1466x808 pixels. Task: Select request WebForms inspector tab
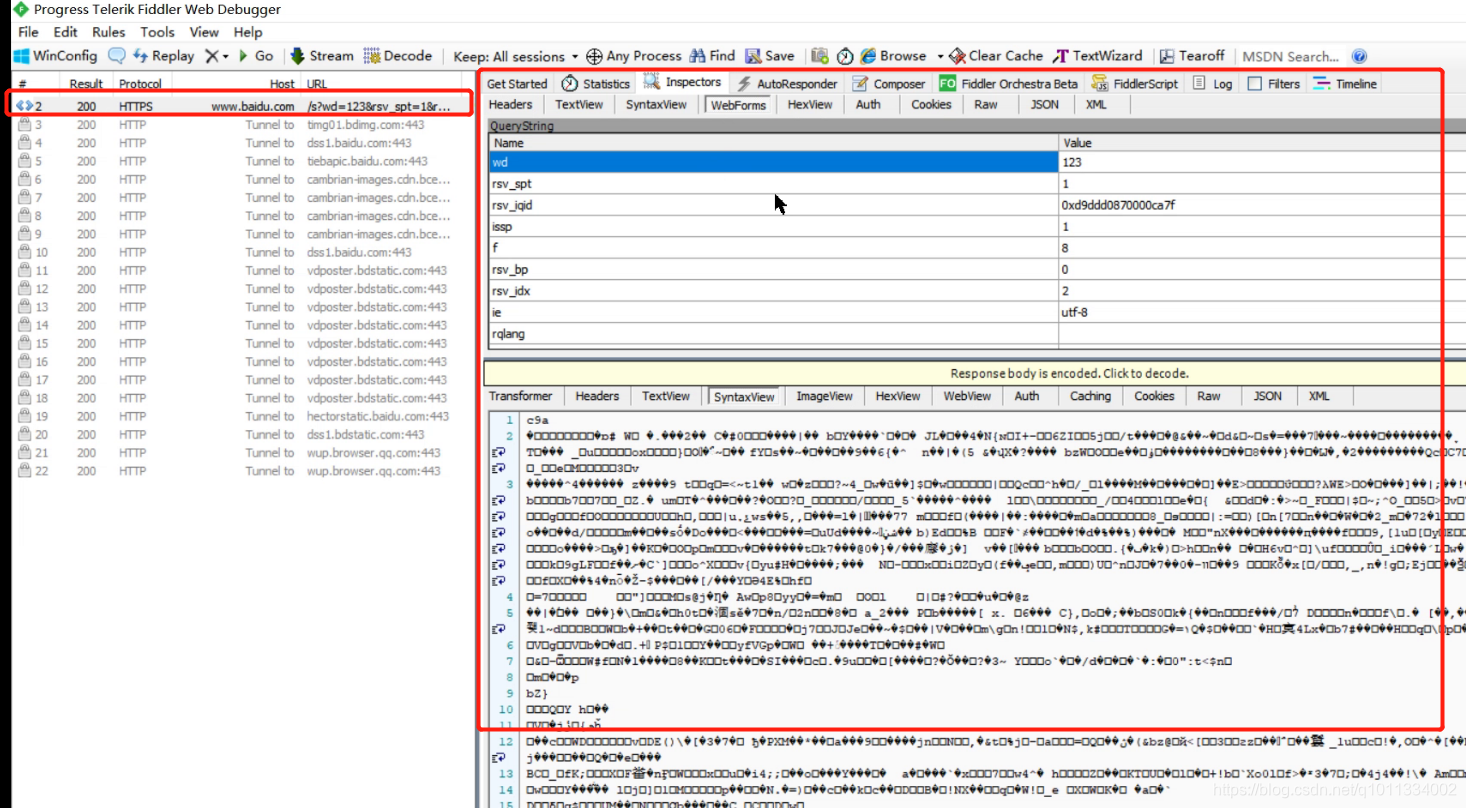point(738,104)
